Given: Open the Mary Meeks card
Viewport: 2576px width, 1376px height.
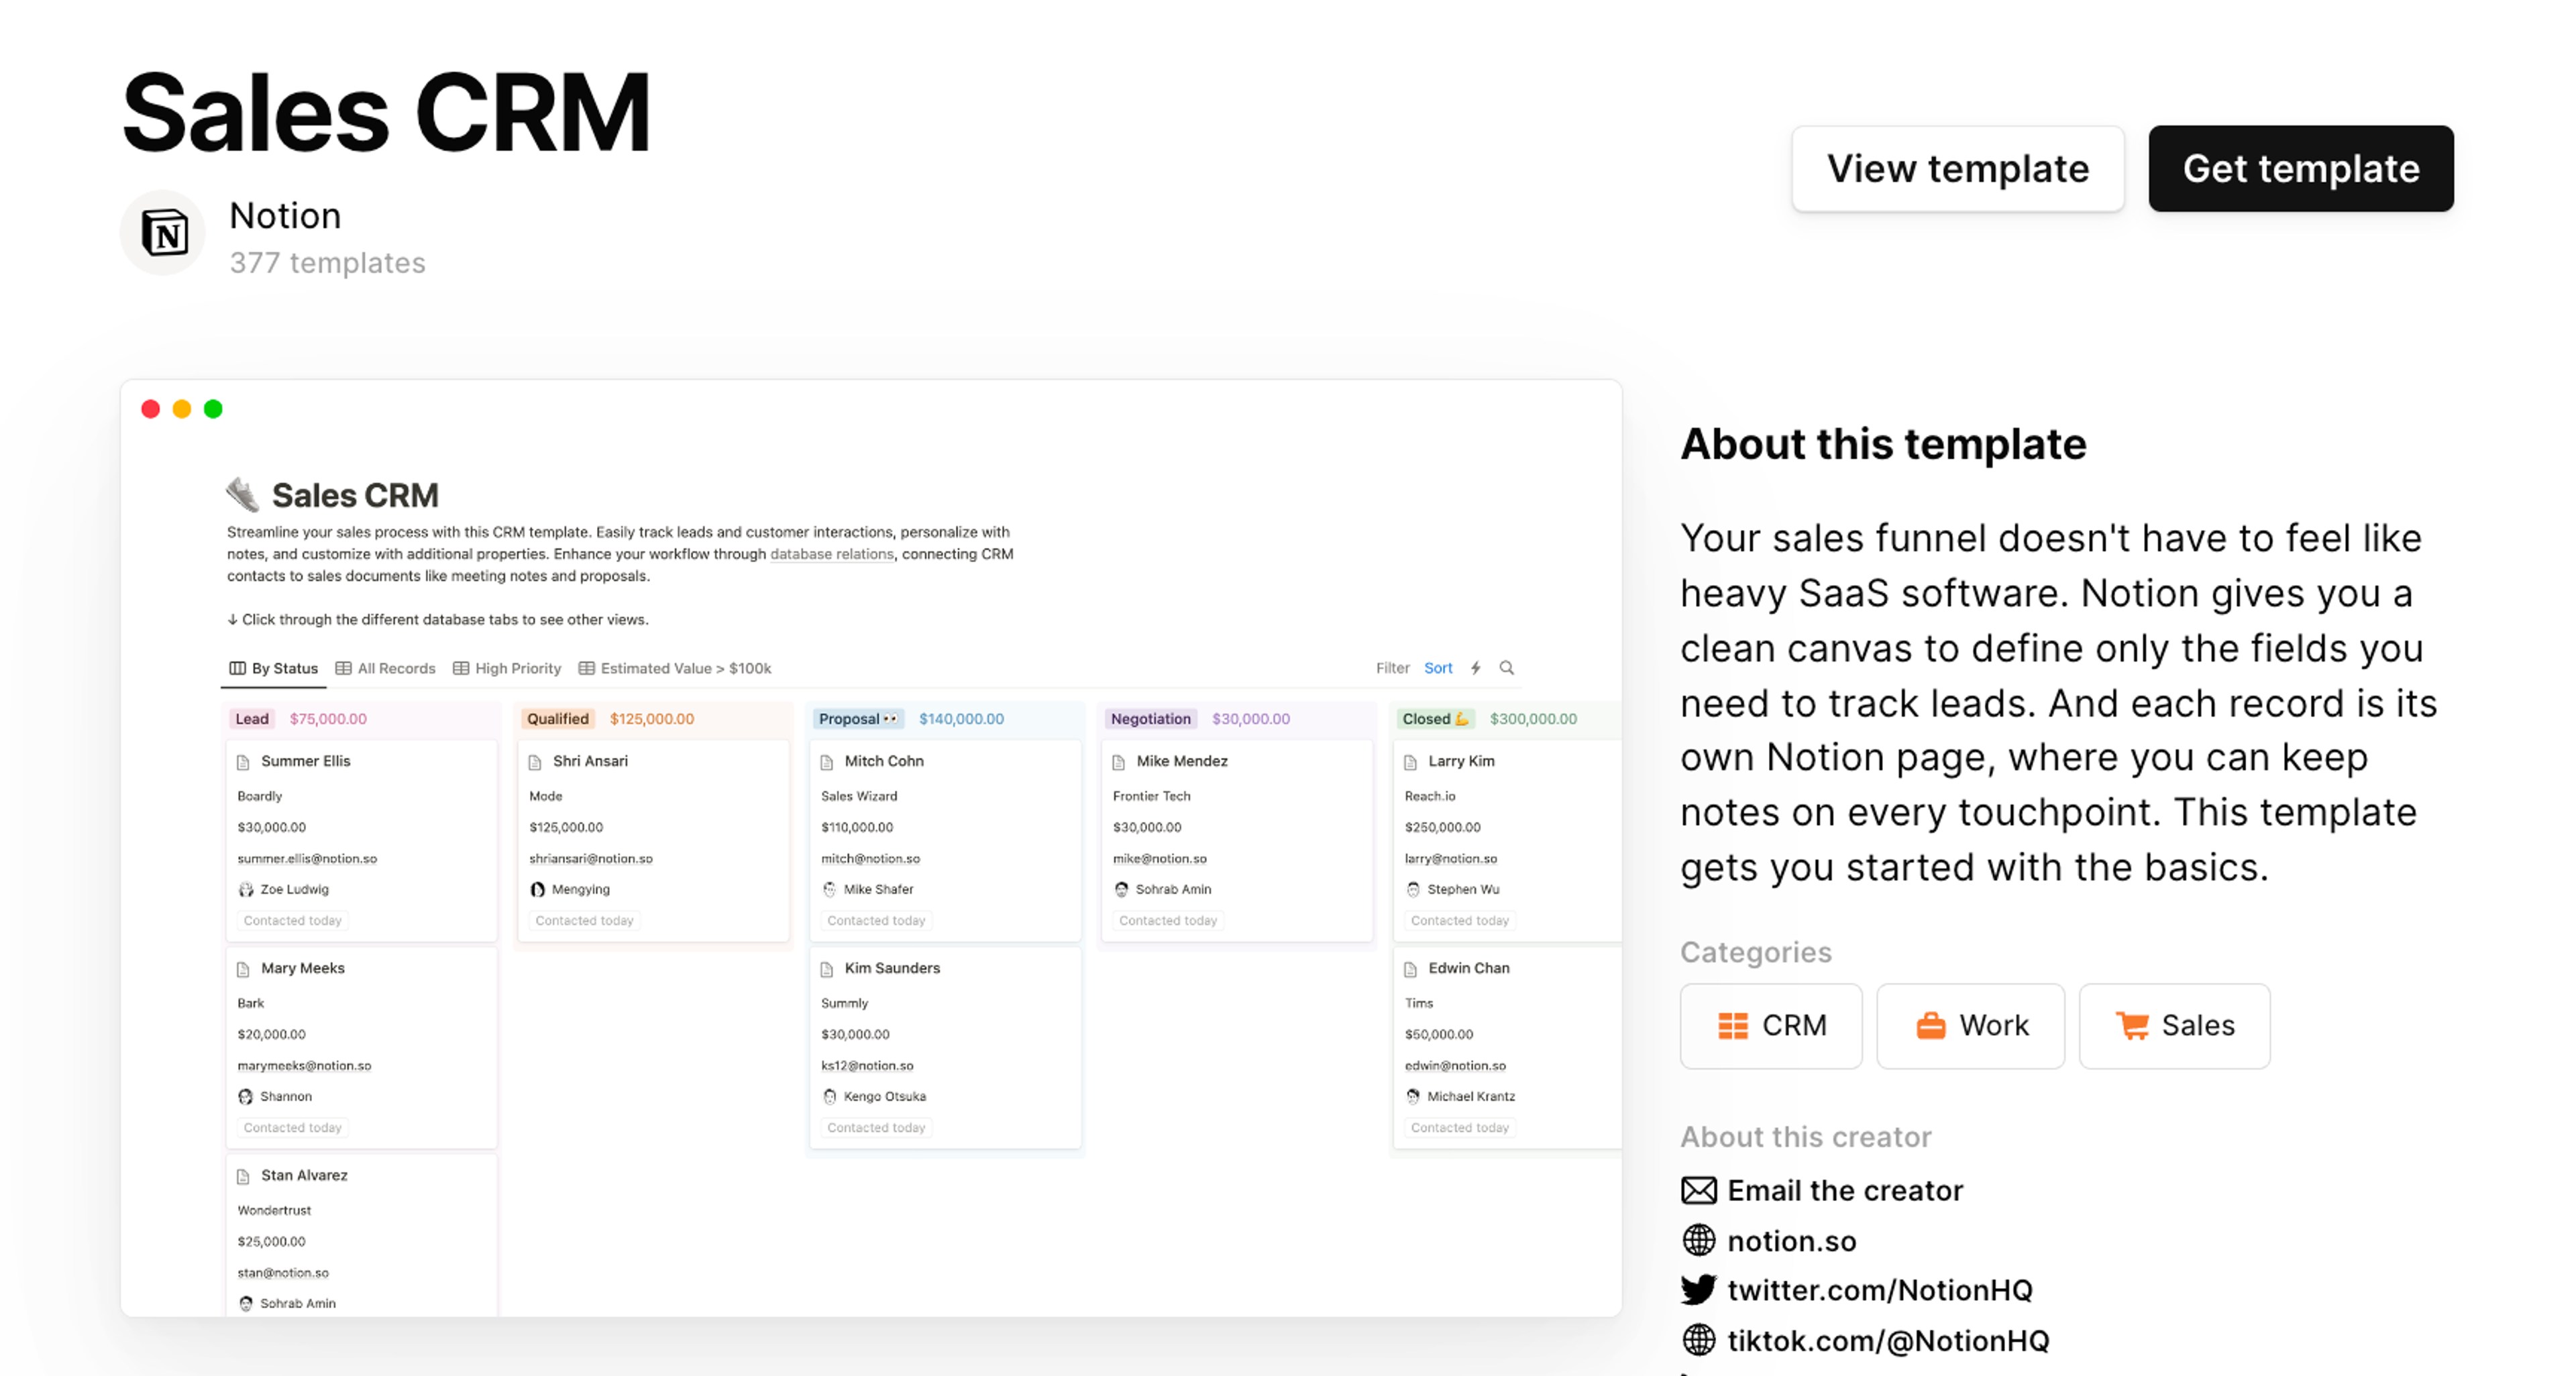Looking at the screenshot, I should pos(362,1047).
